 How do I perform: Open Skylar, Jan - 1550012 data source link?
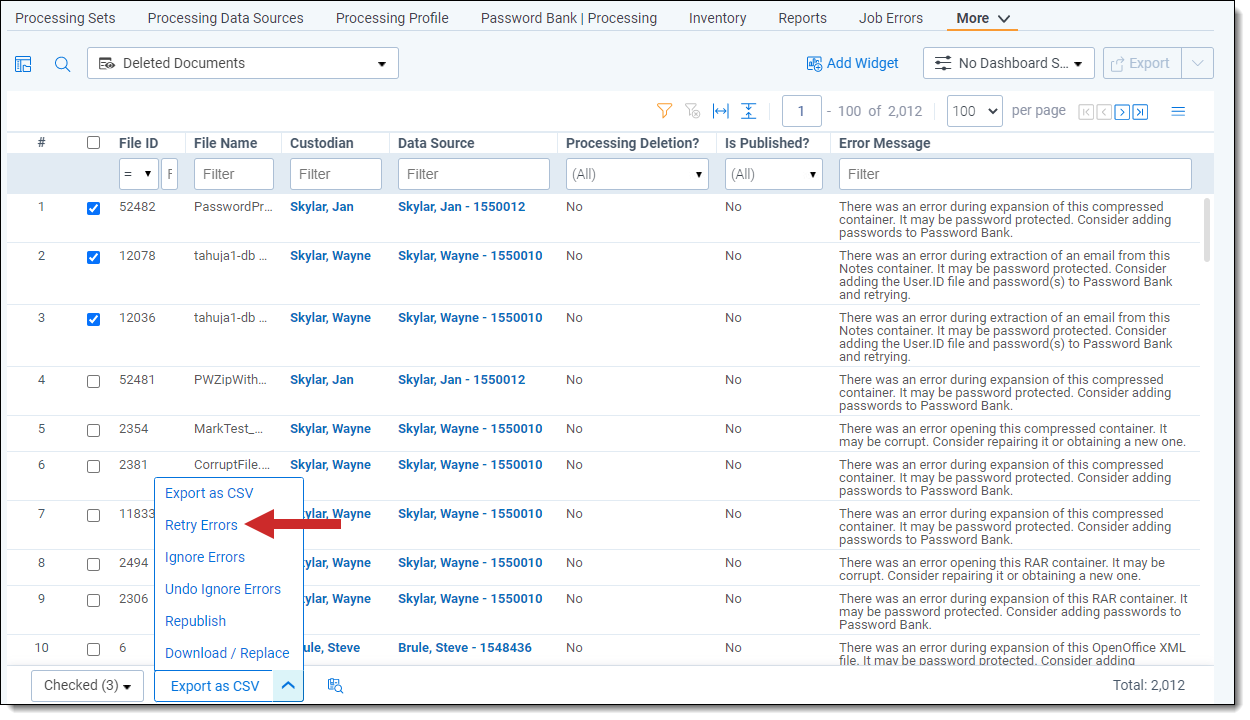tap(461, 207)
